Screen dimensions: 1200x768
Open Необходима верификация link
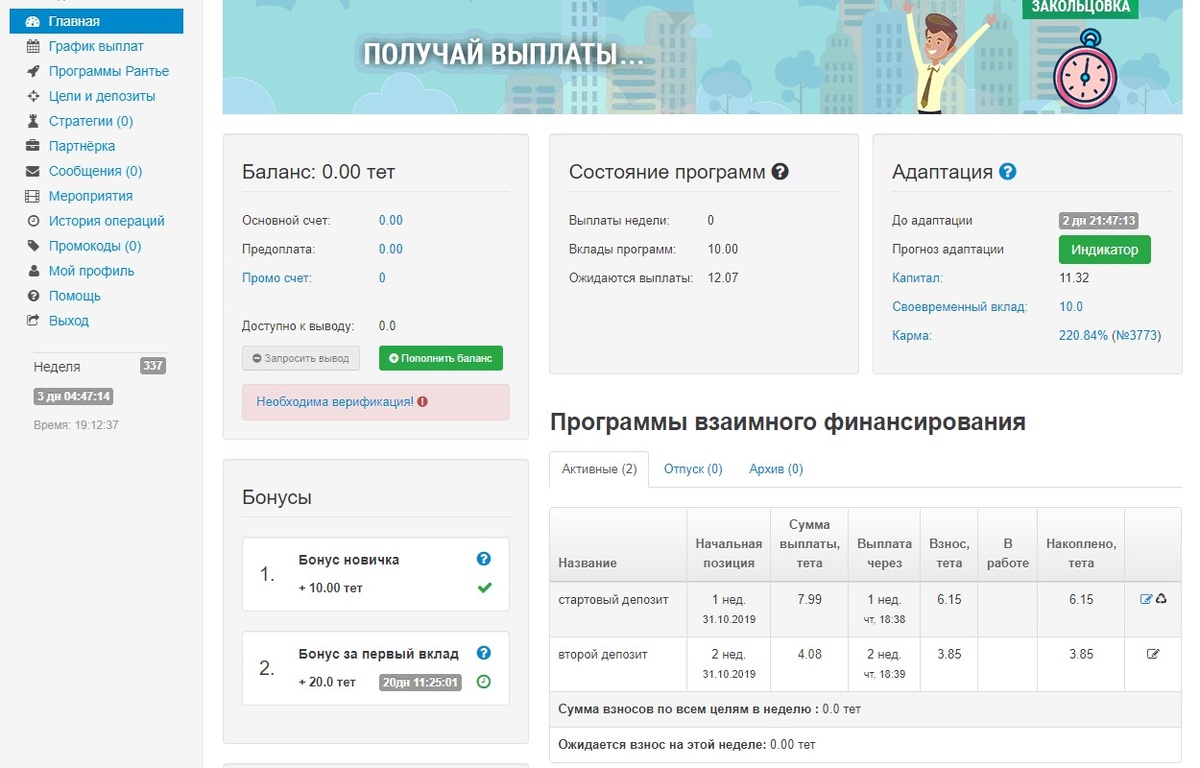335,402
